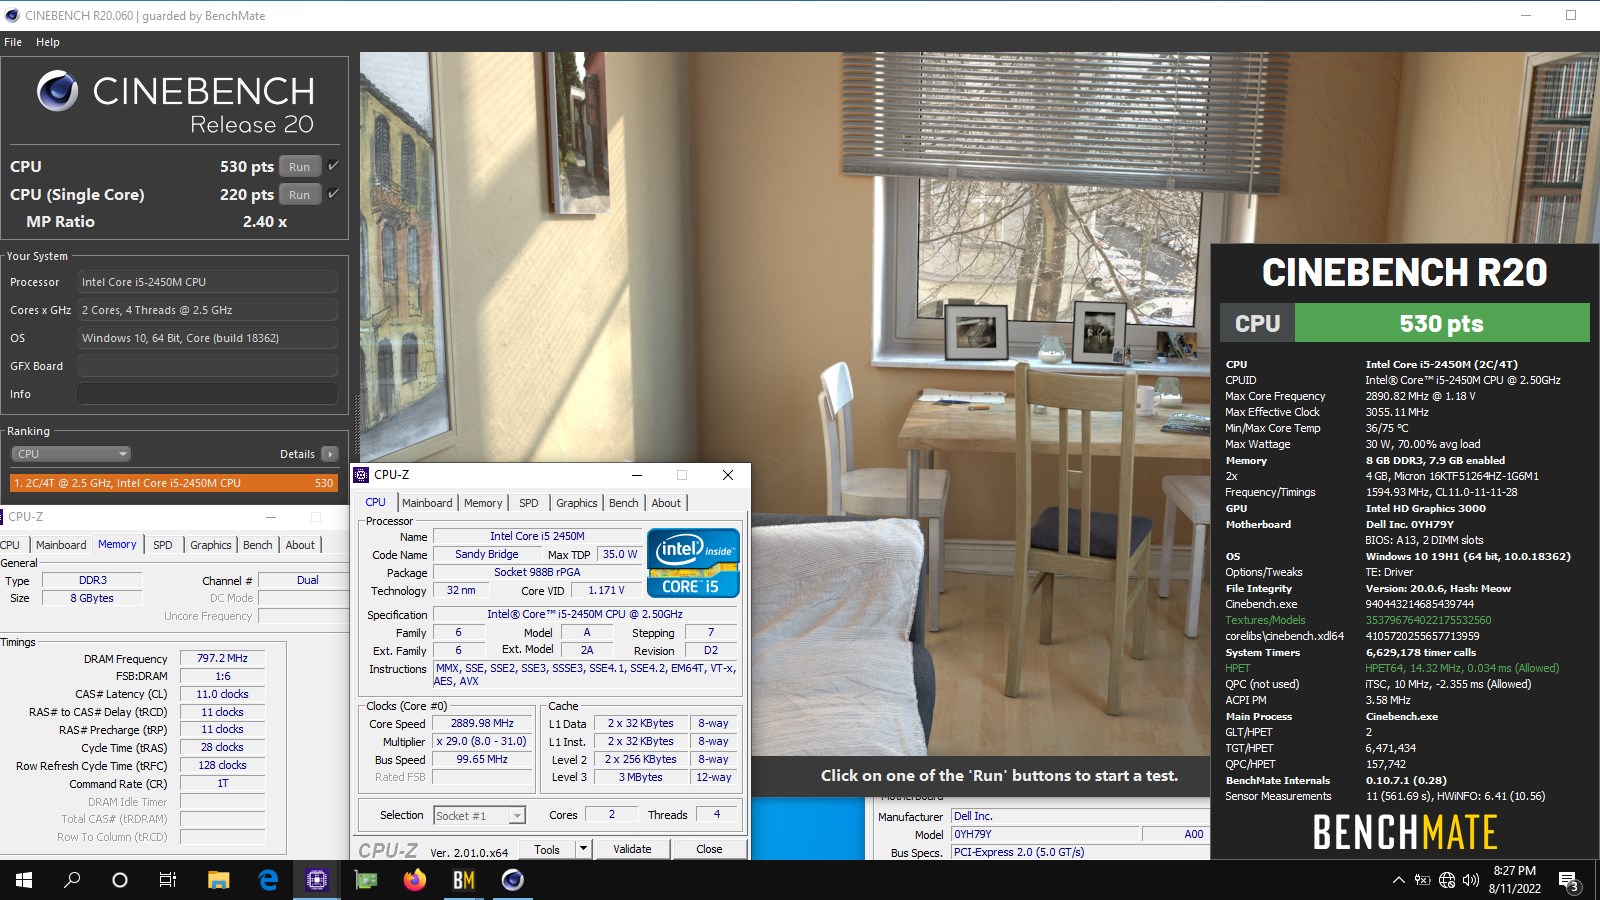Open File Explorer from the taskbar
The width and height of the screenshot is (1600, 900).
[x=219, y=880]
